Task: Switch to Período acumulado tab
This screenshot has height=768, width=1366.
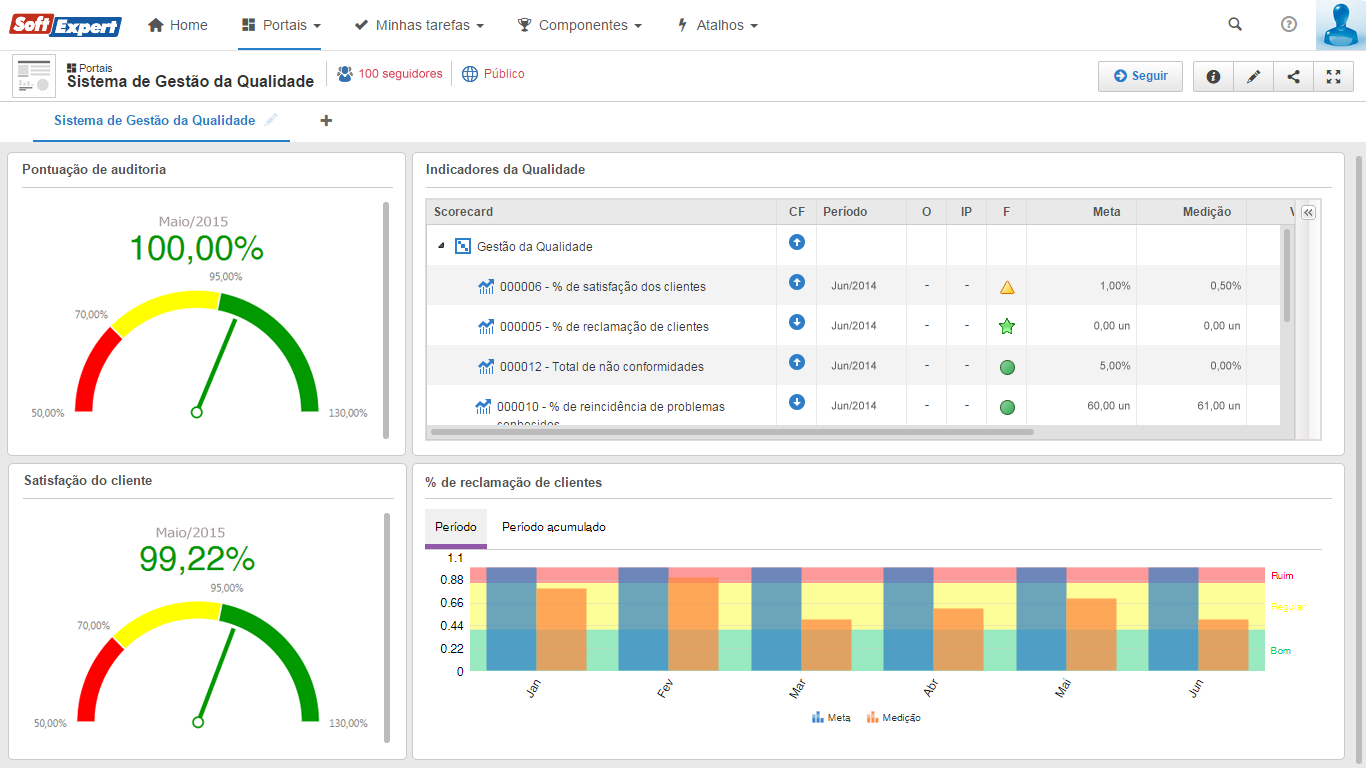Action: click(553, 527)
